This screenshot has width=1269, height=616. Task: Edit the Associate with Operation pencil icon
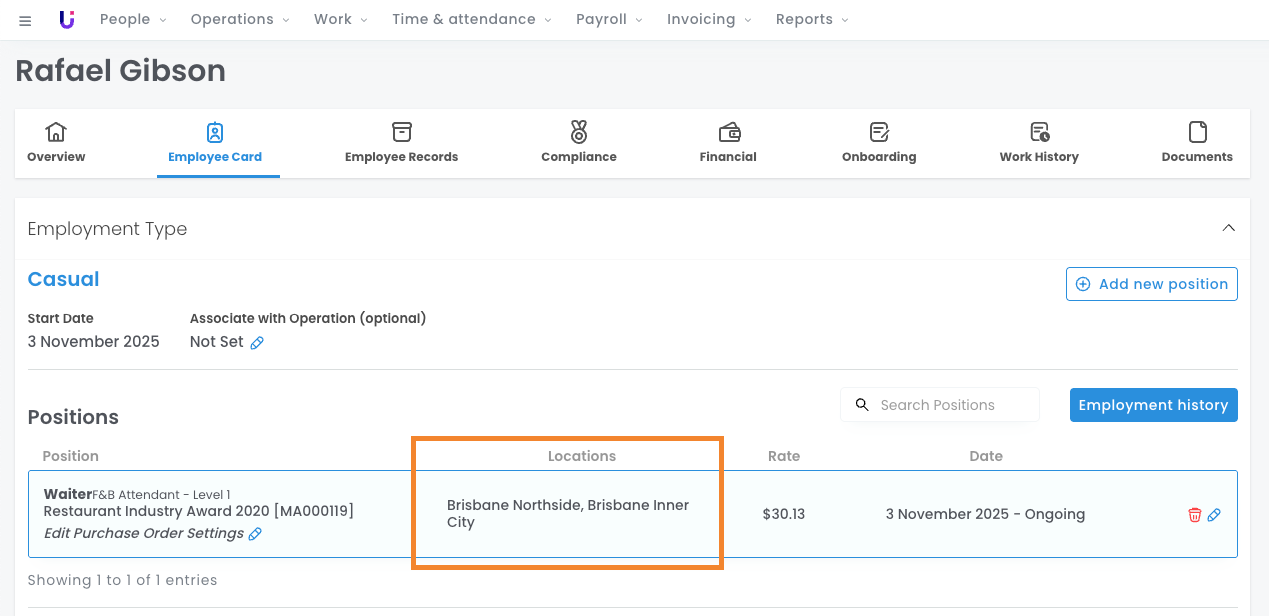point(257,343)
